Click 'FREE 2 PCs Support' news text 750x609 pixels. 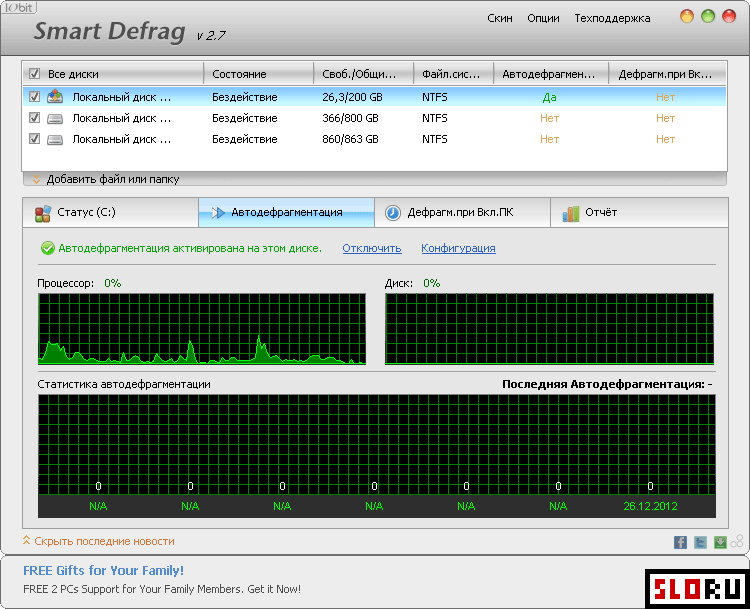(162, 589)
